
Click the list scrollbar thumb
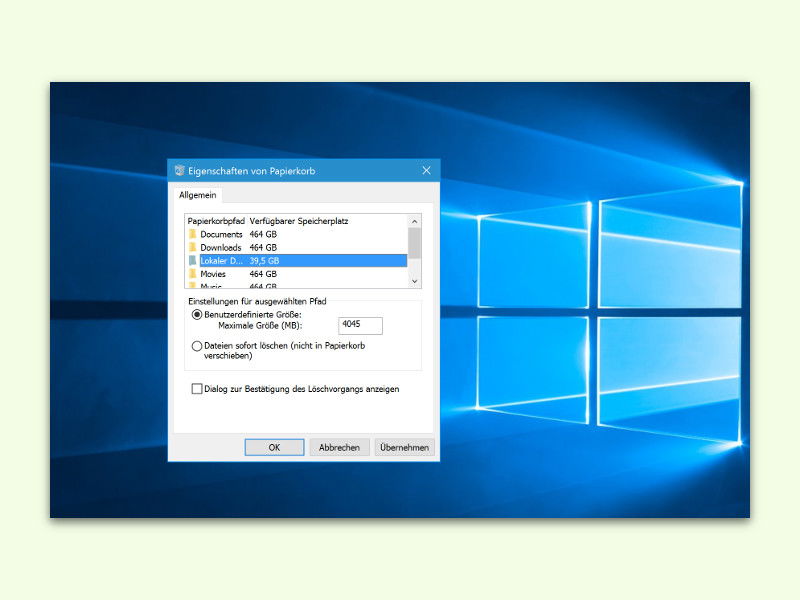coord(414,243)
